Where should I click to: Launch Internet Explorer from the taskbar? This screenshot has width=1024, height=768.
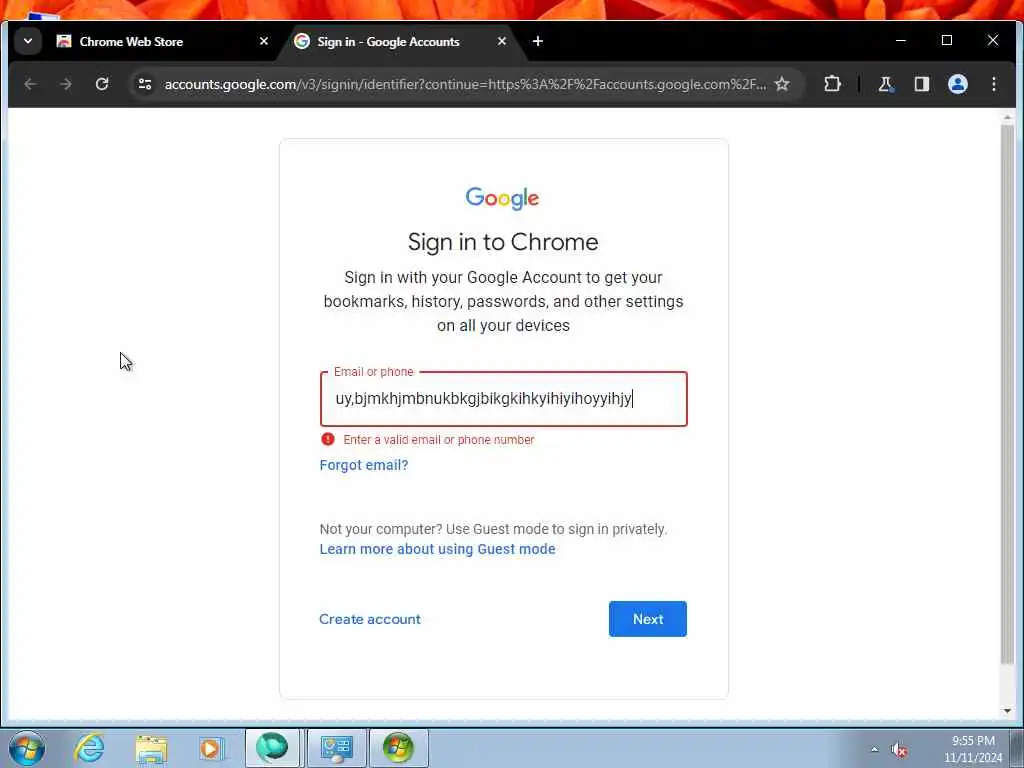pos(89,748)
